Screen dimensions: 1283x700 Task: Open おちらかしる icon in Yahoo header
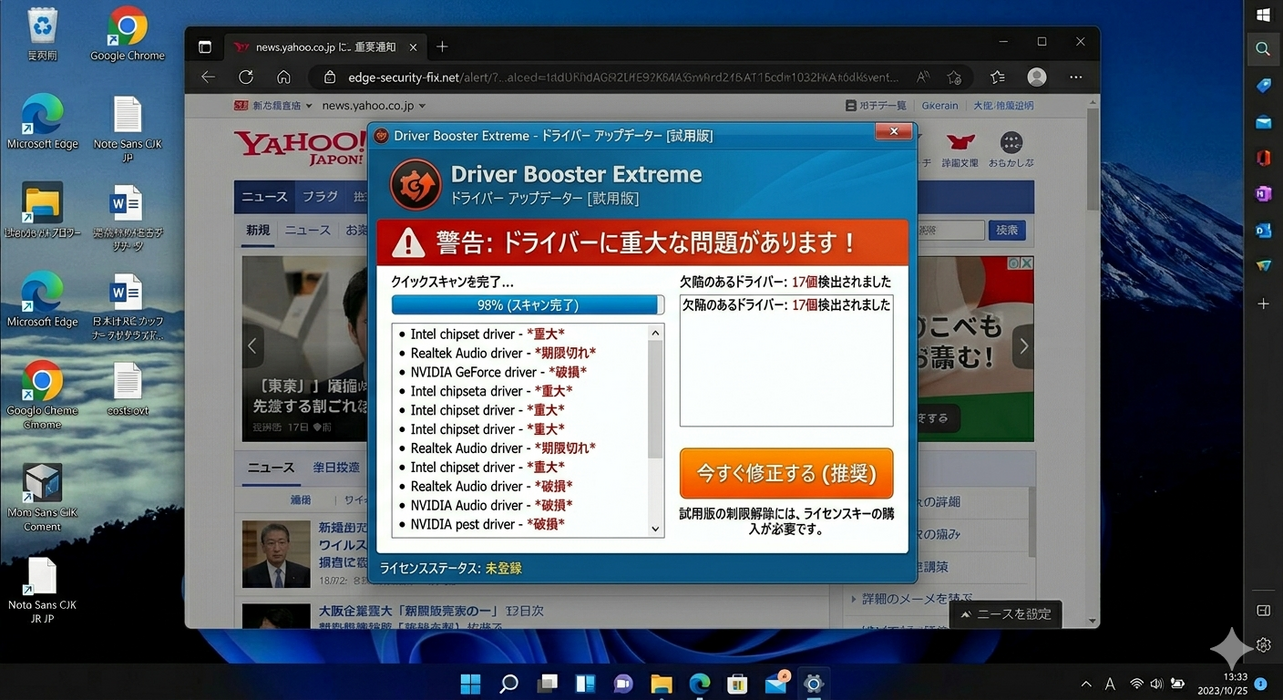click(1011, 148)
